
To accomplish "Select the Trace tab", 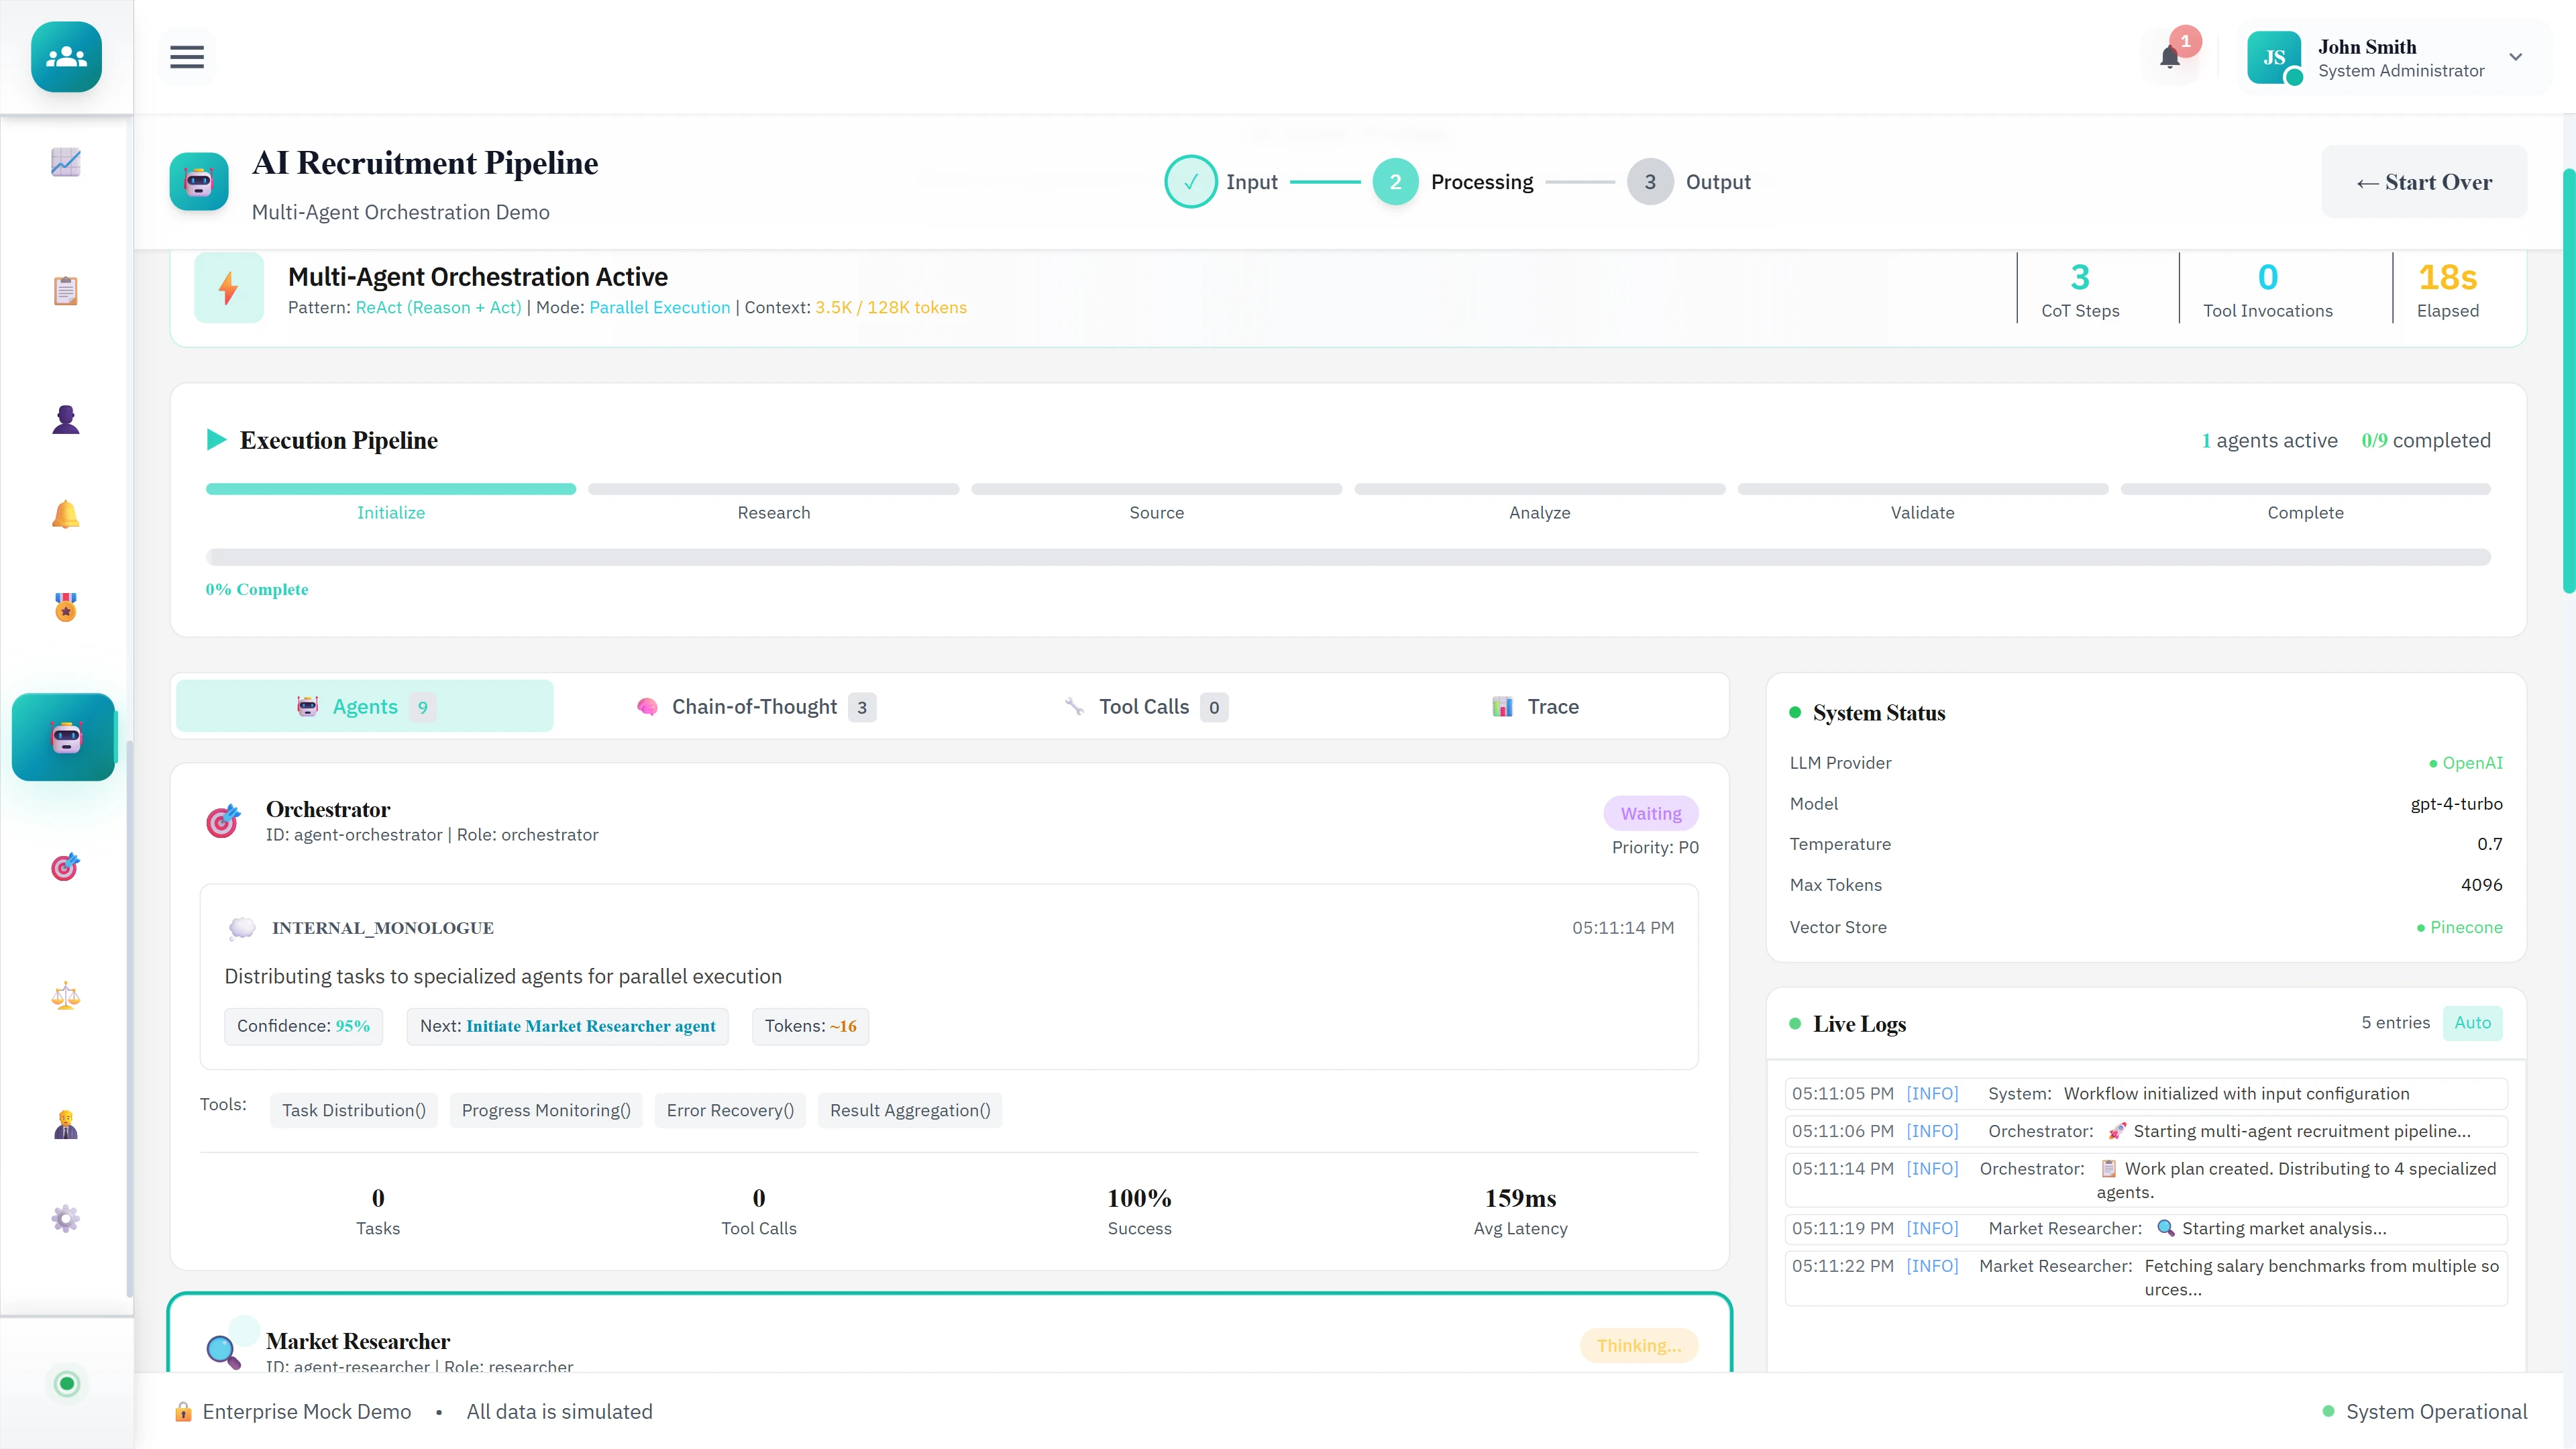I will coord(1537,706).
